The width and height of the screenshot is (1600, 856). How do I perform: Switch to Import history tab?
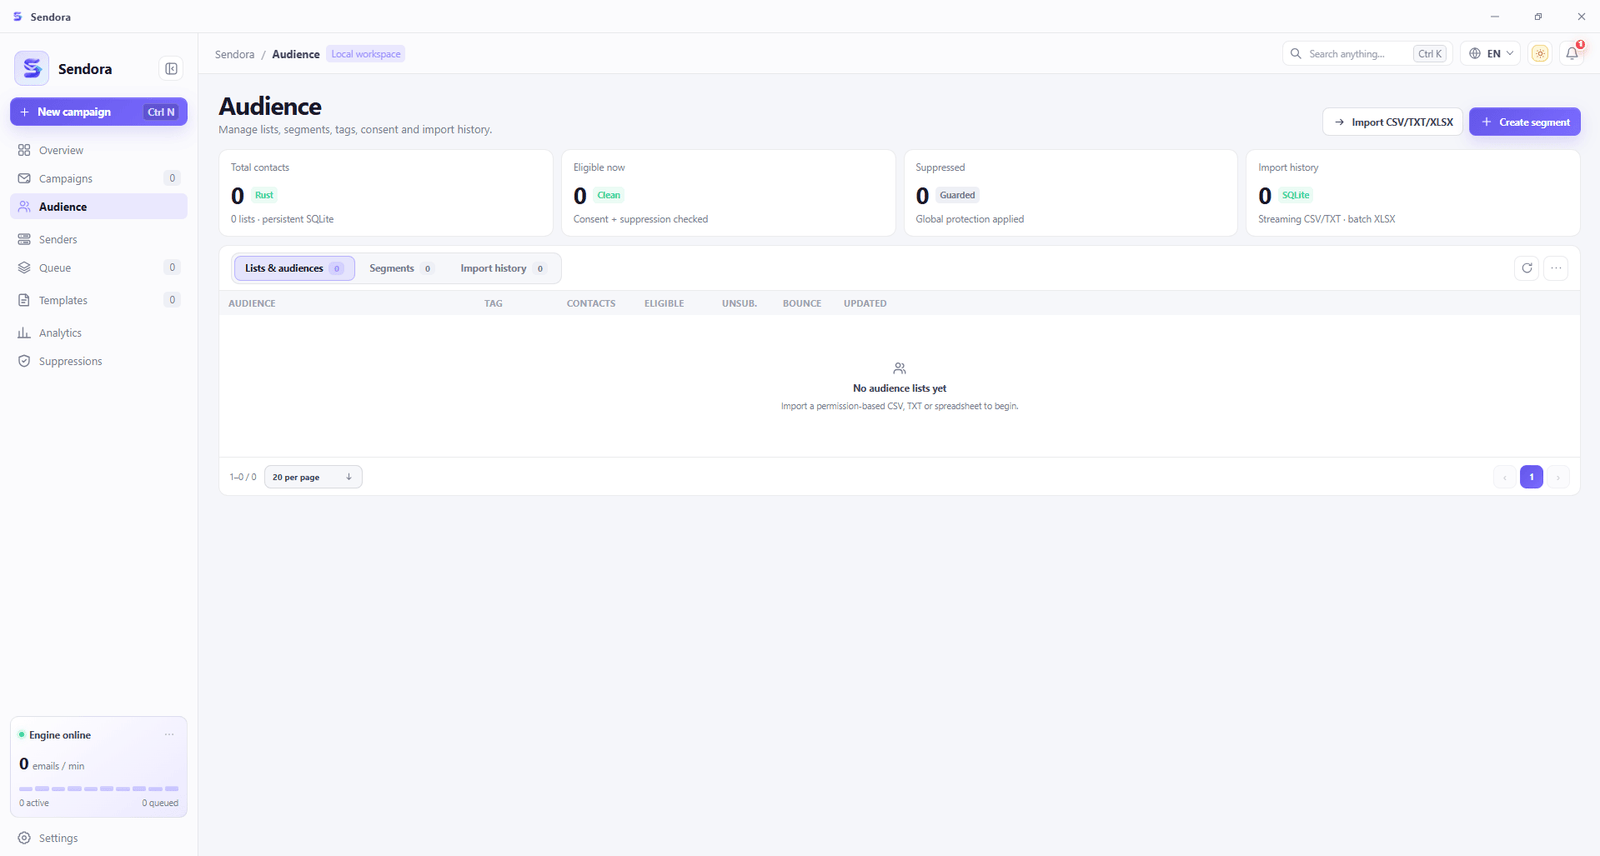point(503,268)
